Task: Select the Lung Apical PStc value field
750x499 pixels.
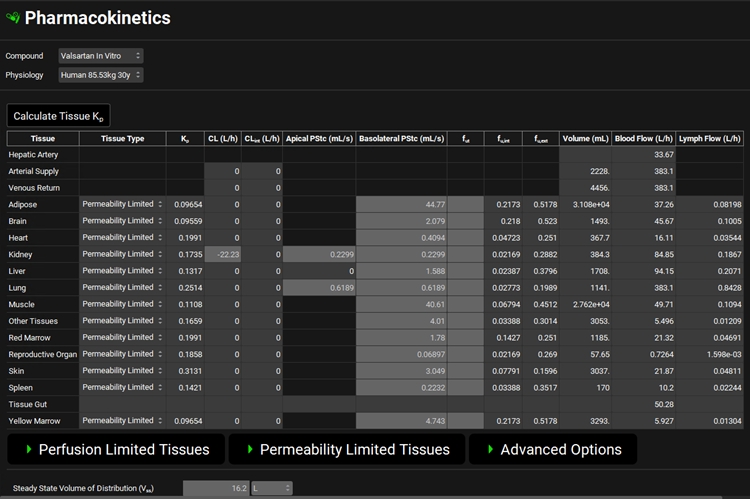Action: 320,288
